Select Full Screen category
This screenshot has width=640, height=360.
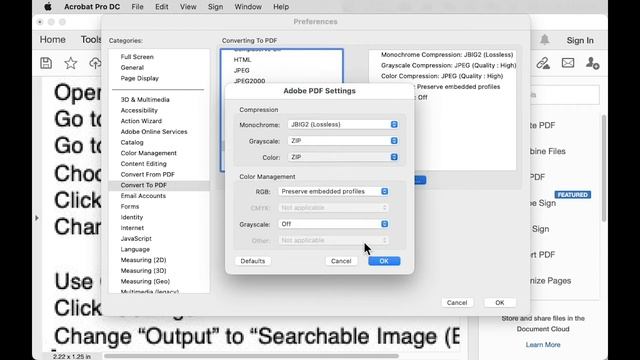[x=137, y=57]
